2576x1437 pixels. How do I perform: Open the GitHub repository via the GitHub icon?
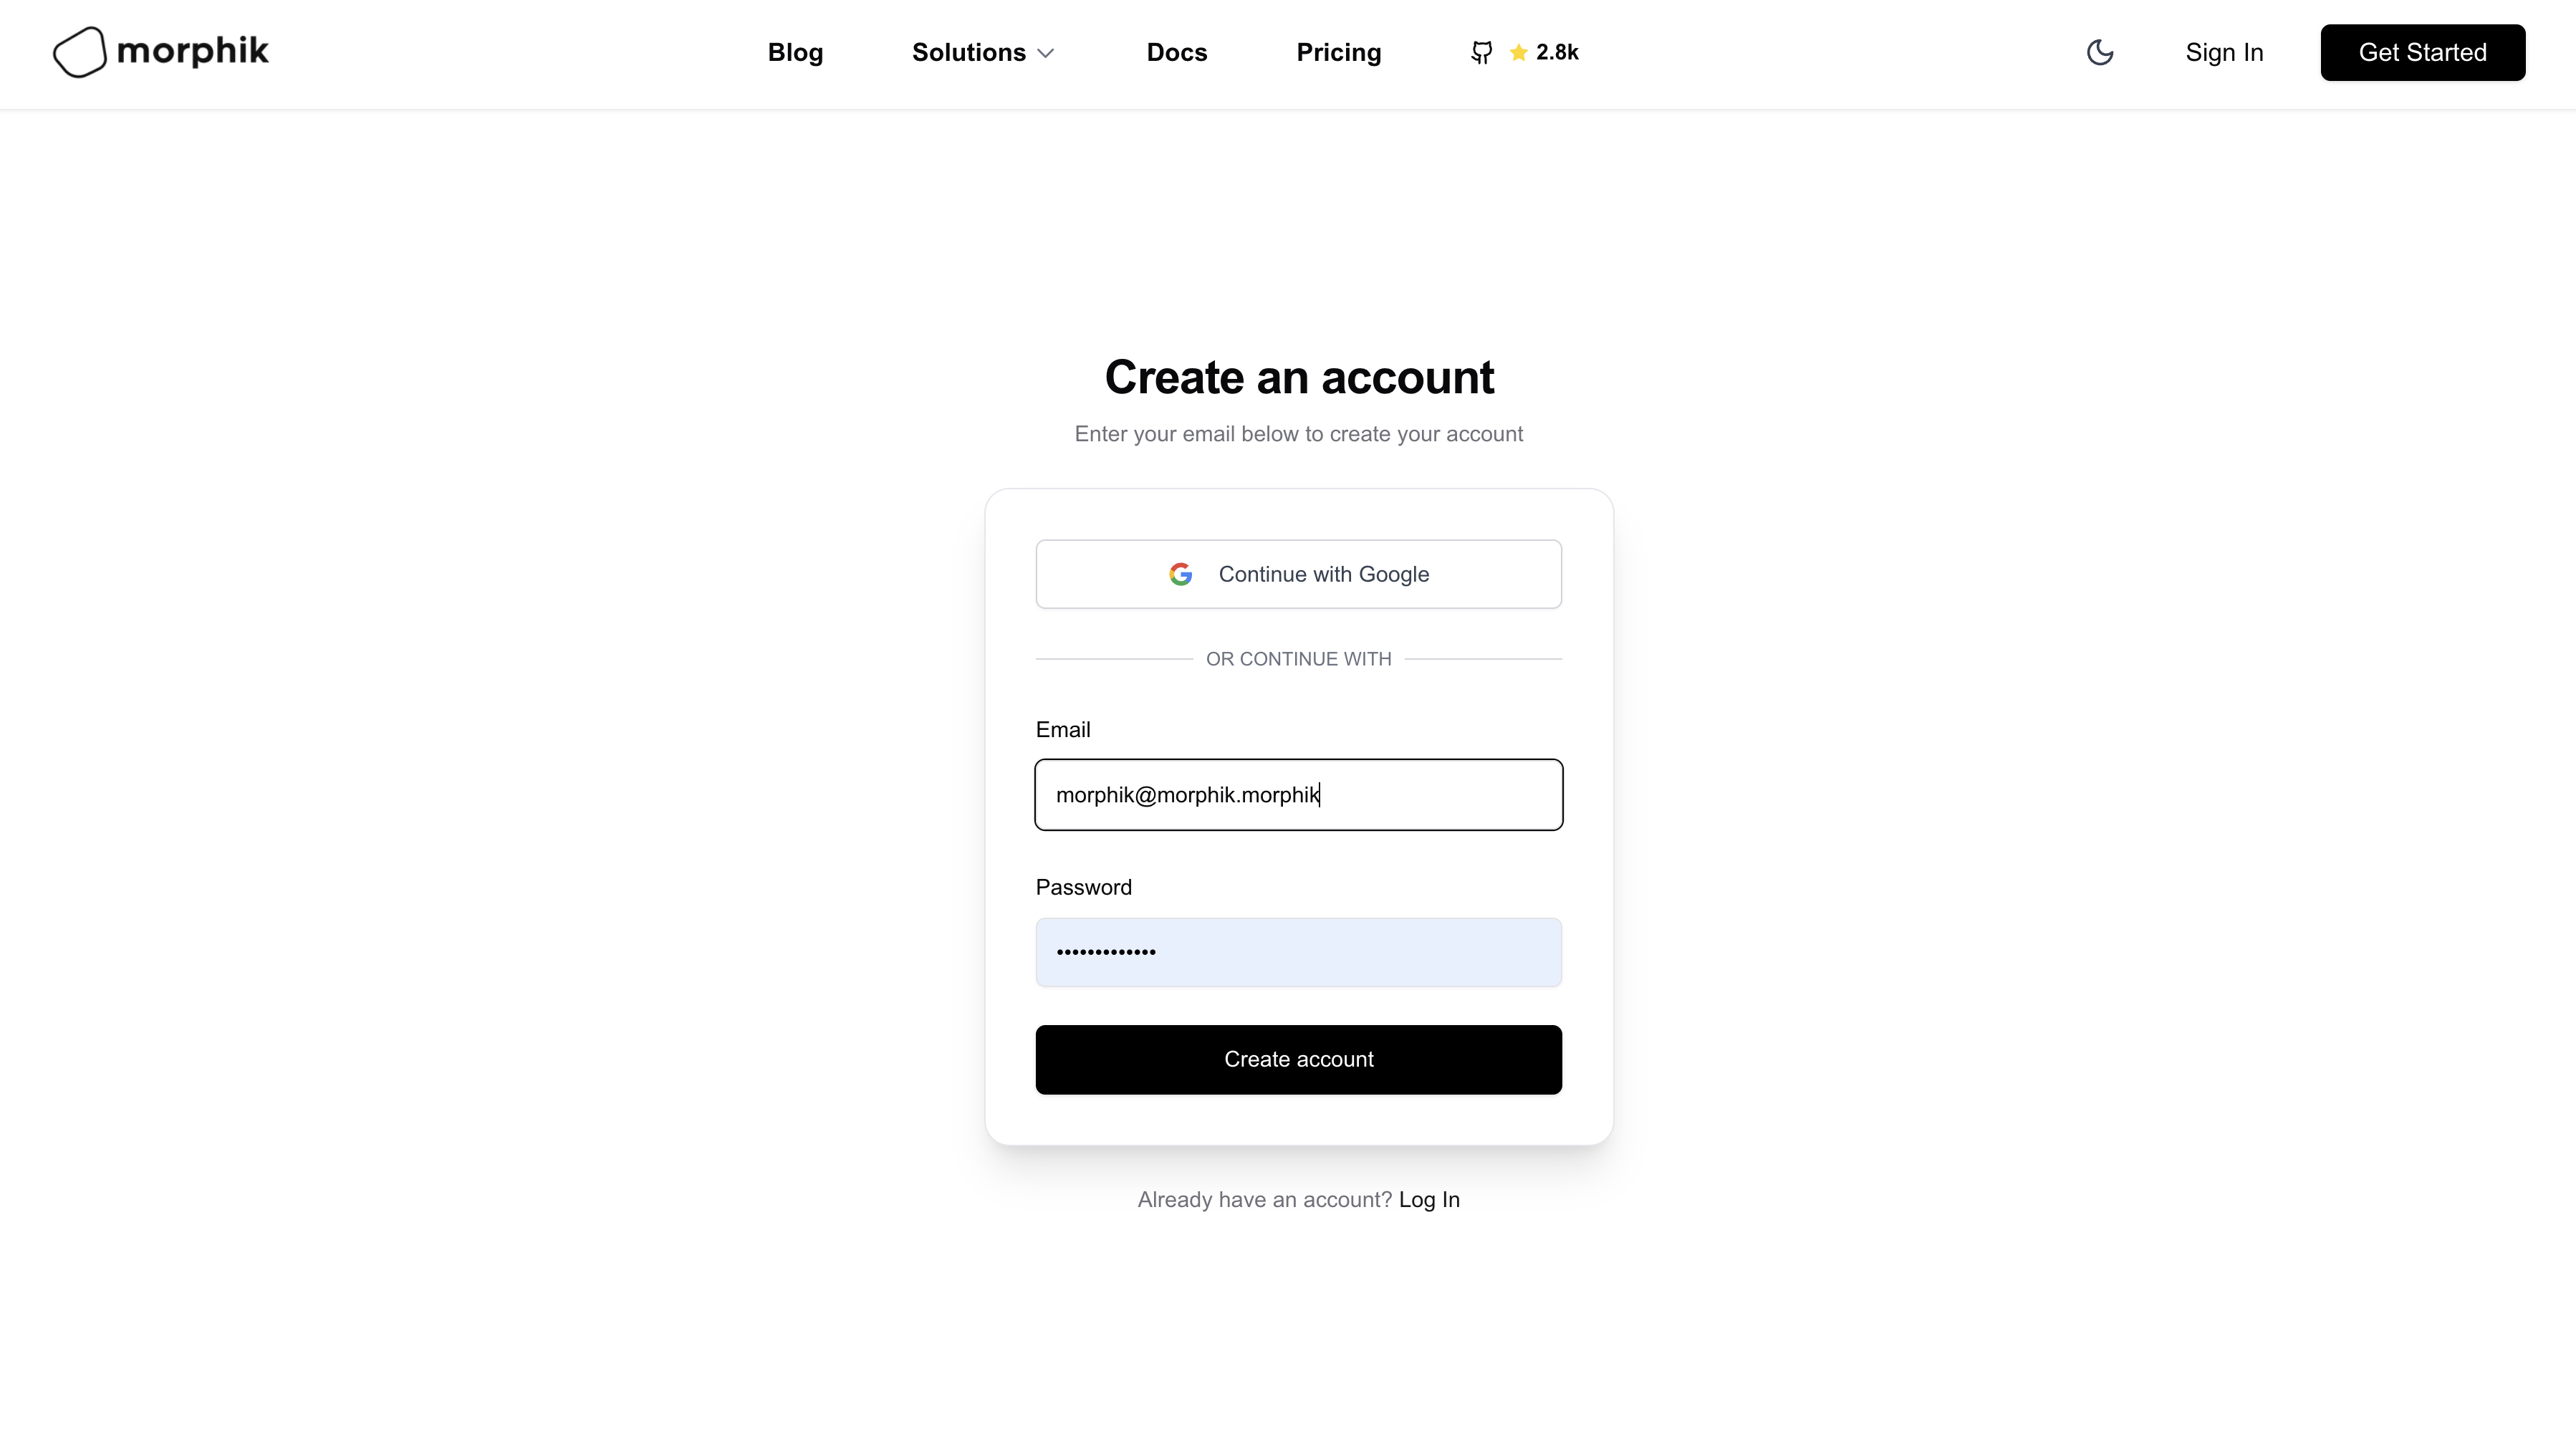(1481, 52)
